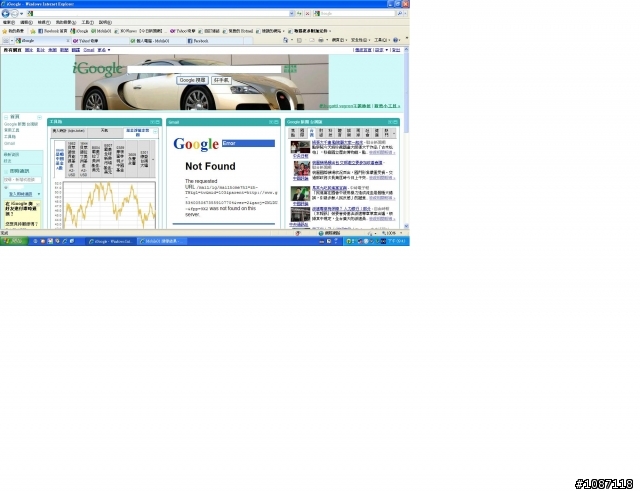Viewport: 640px width, 492px height.
Task: Expand the address bar history dropdown
Action: point(292,13)
